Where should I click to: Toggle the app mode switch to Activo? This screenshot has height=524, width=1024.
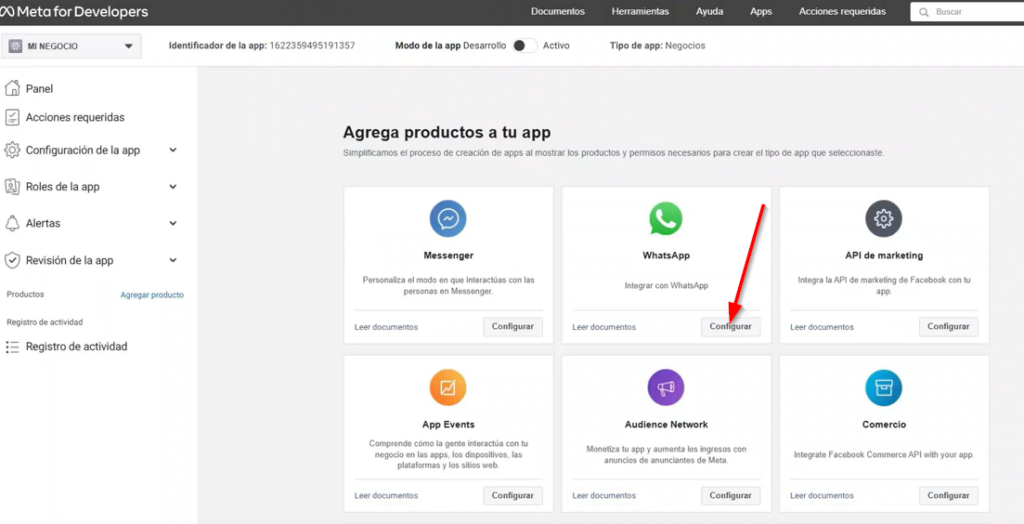524,46
